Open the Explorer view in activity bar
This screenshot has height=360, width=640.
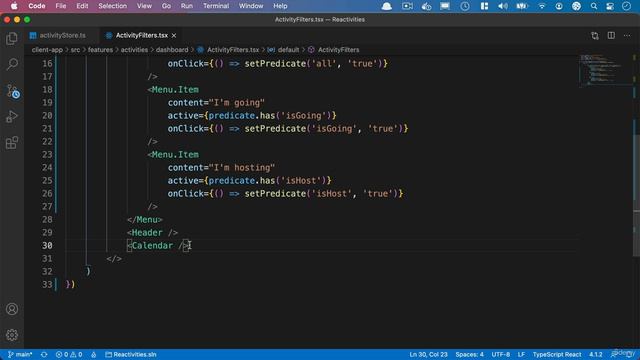click(x=12, y=38)
